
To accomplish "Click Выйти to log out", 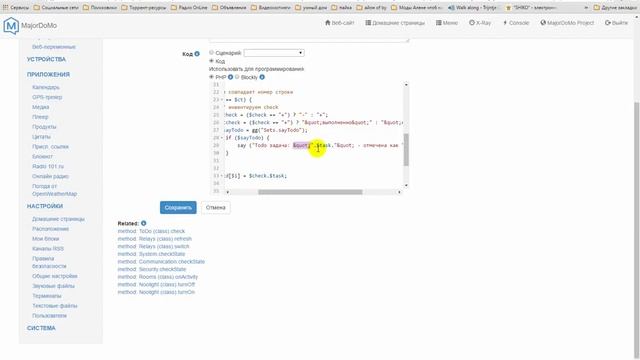I will (616, 23).
